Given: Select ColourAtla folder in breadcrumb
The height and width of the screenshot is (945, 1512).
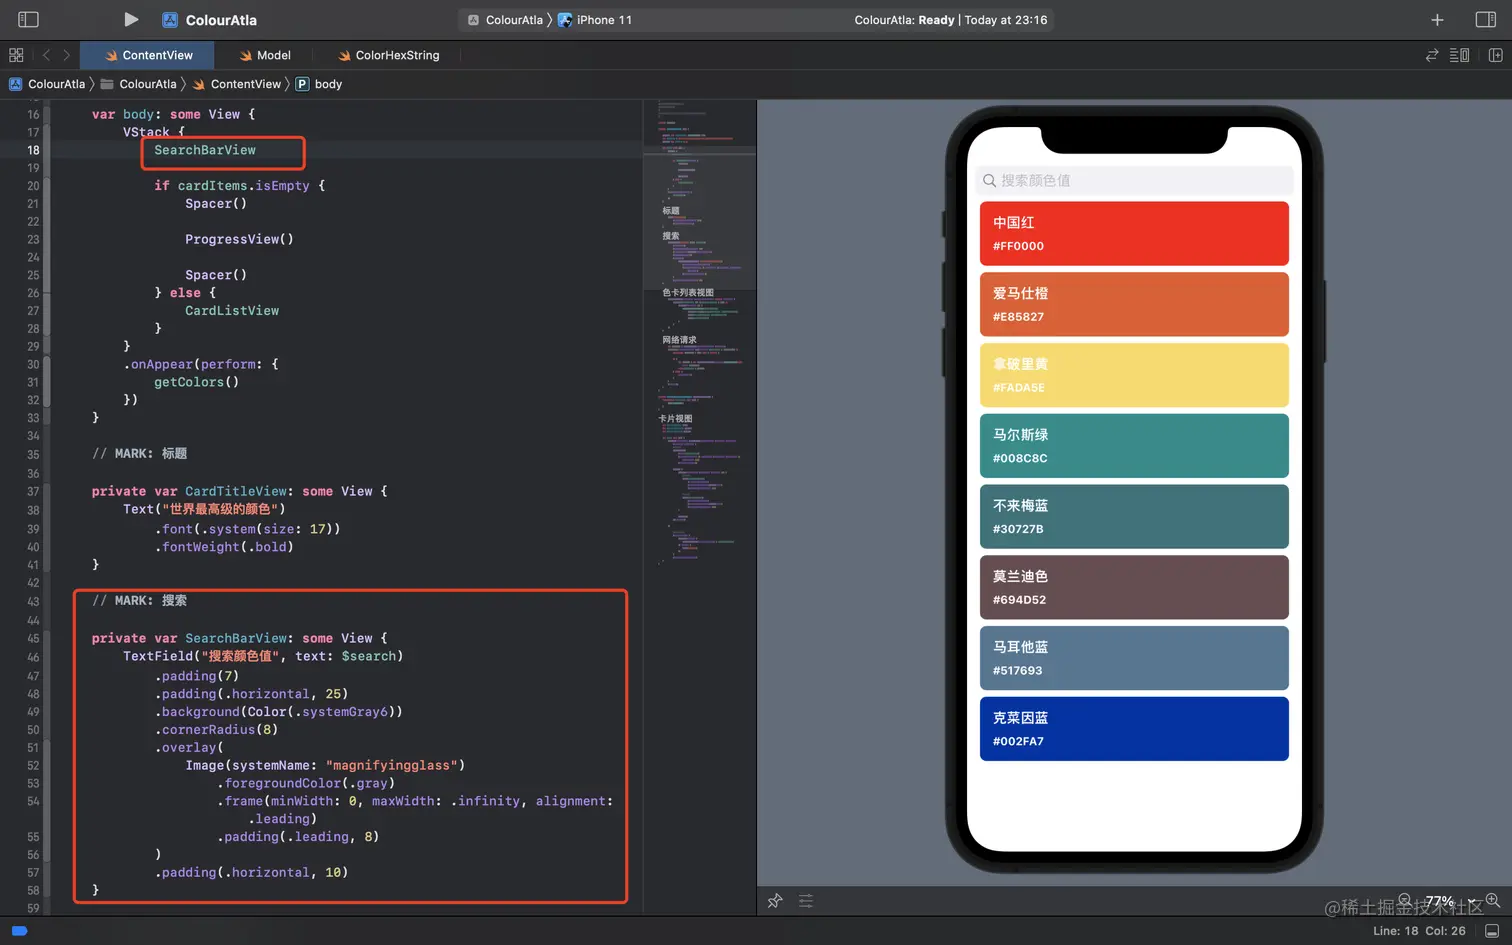Looking at the screenshot, I should pos(139,84).
